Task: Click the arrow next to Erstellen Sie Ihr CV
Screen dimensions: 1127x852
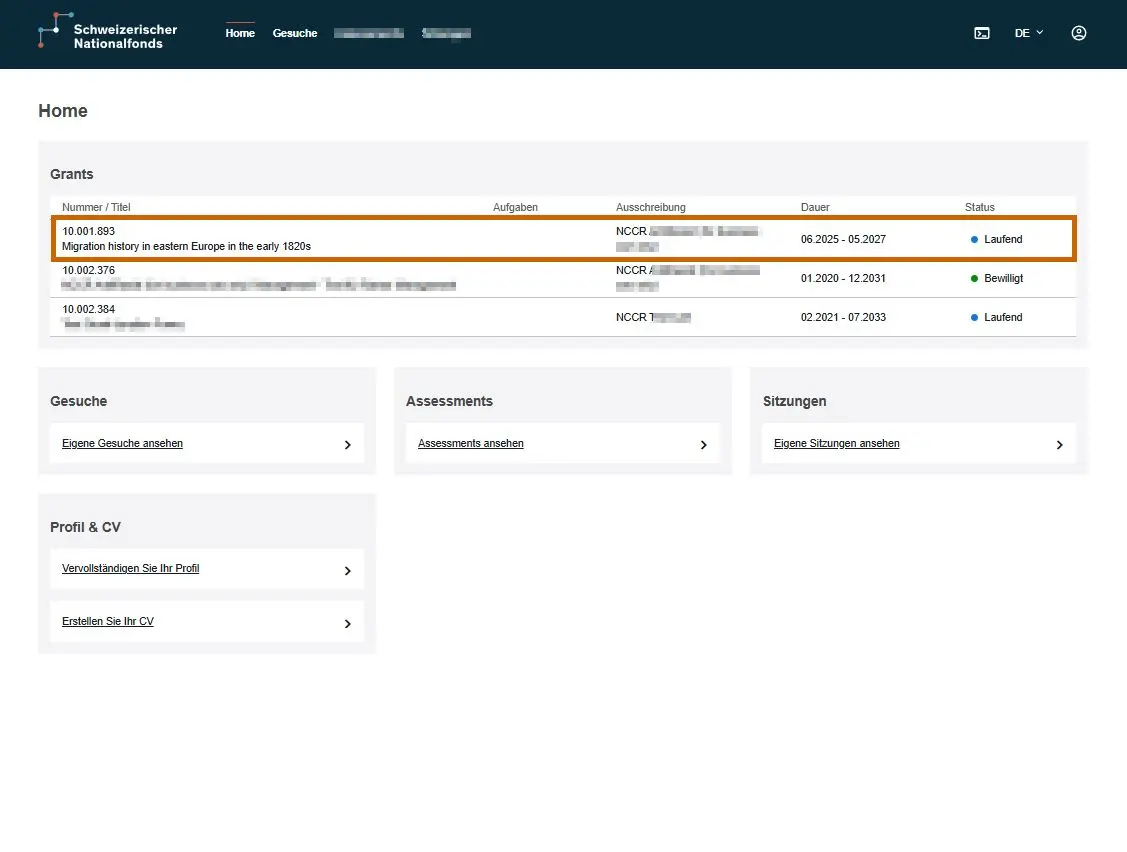Action: (348, 624)
